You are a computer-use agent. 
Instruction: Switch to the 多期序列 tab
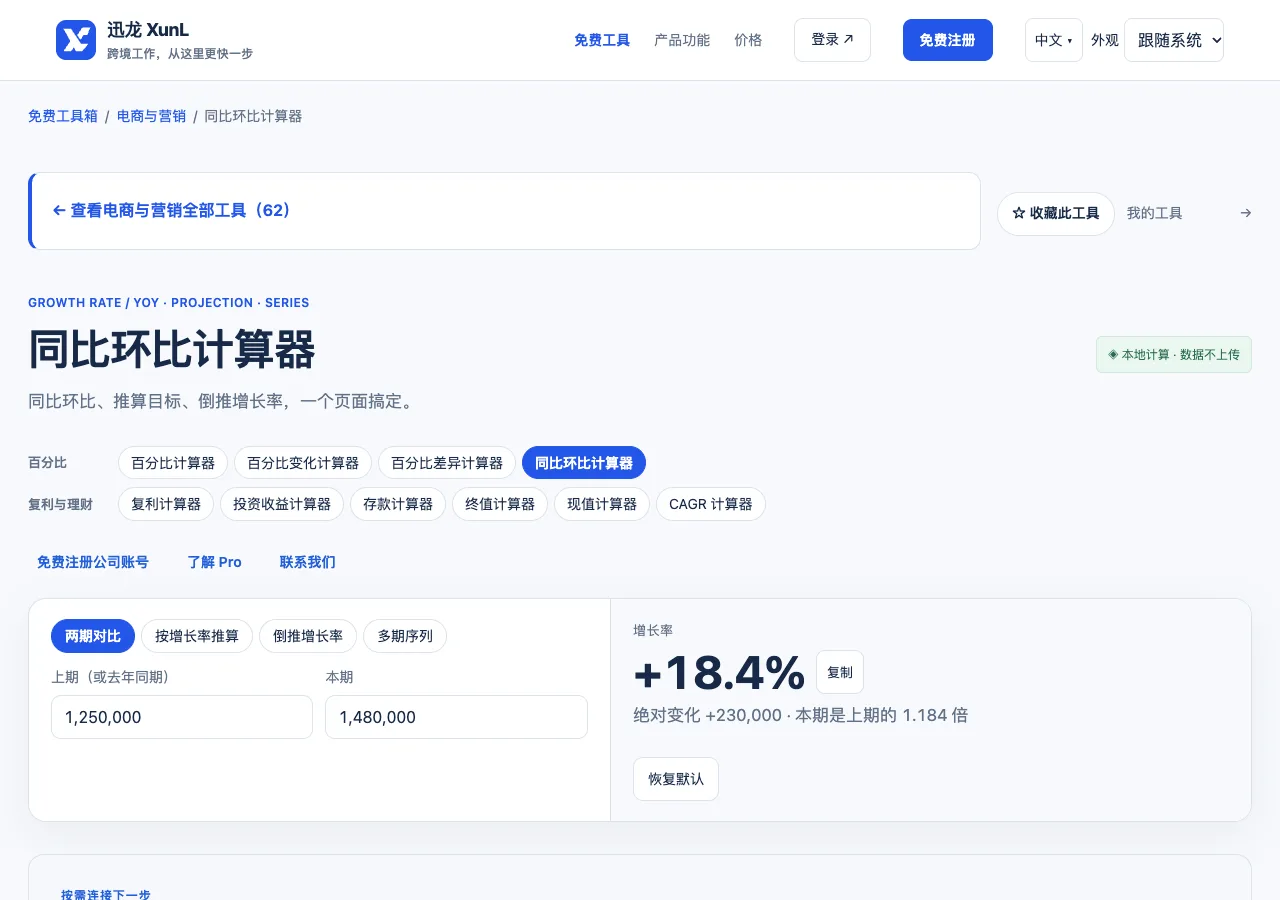tap(405, 636)
